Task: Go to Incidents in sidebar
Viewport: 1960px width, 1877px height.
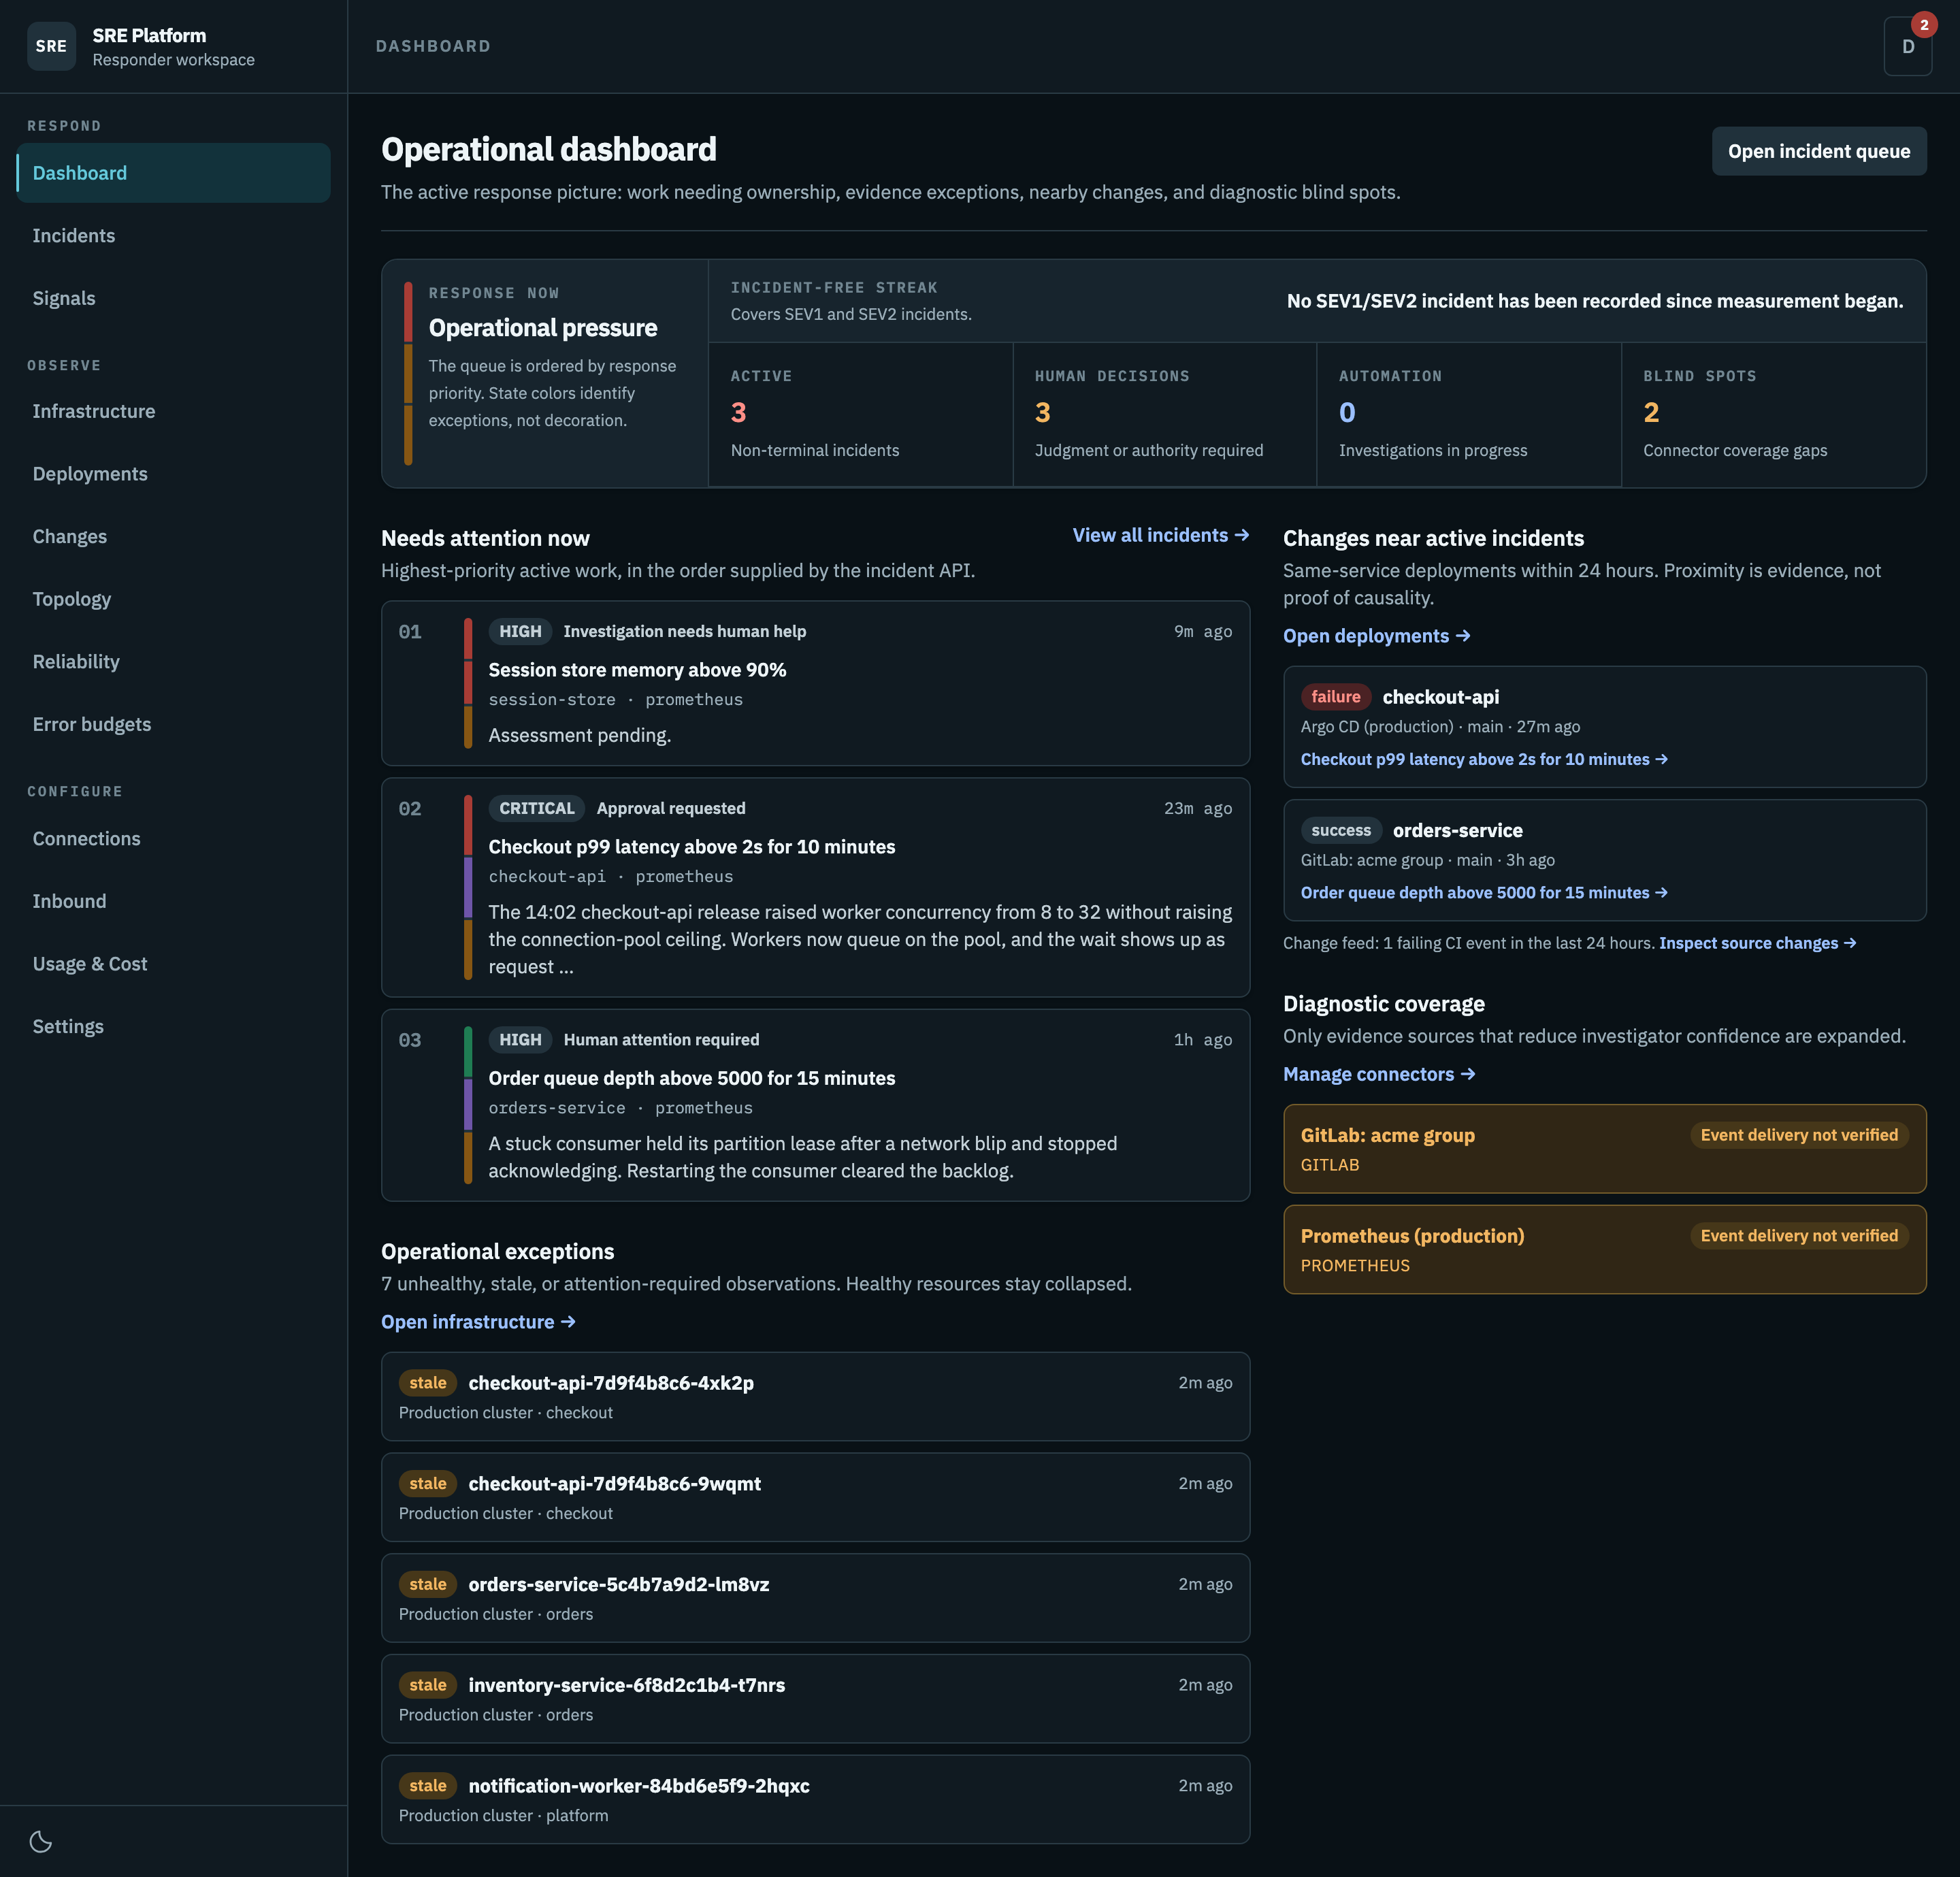Action: click(x=173, y=236)
